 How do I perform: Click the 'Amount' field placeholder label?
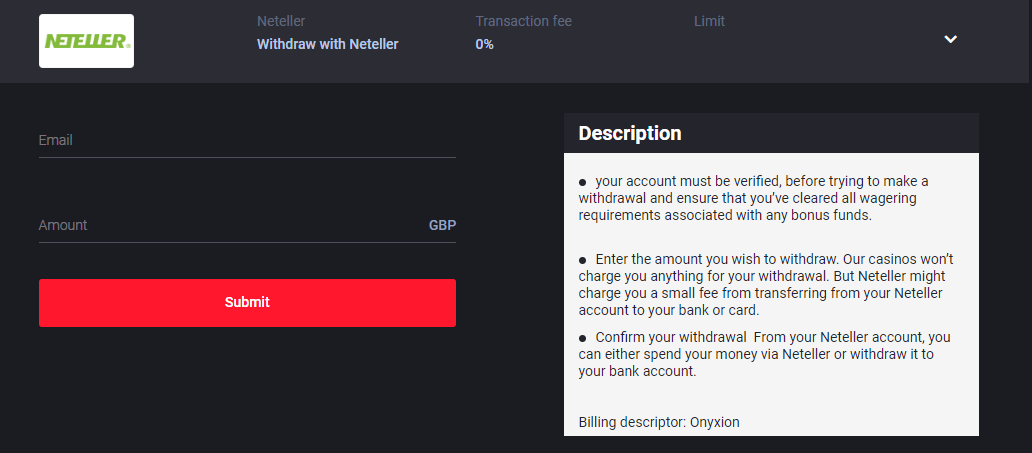coord(63,226)
